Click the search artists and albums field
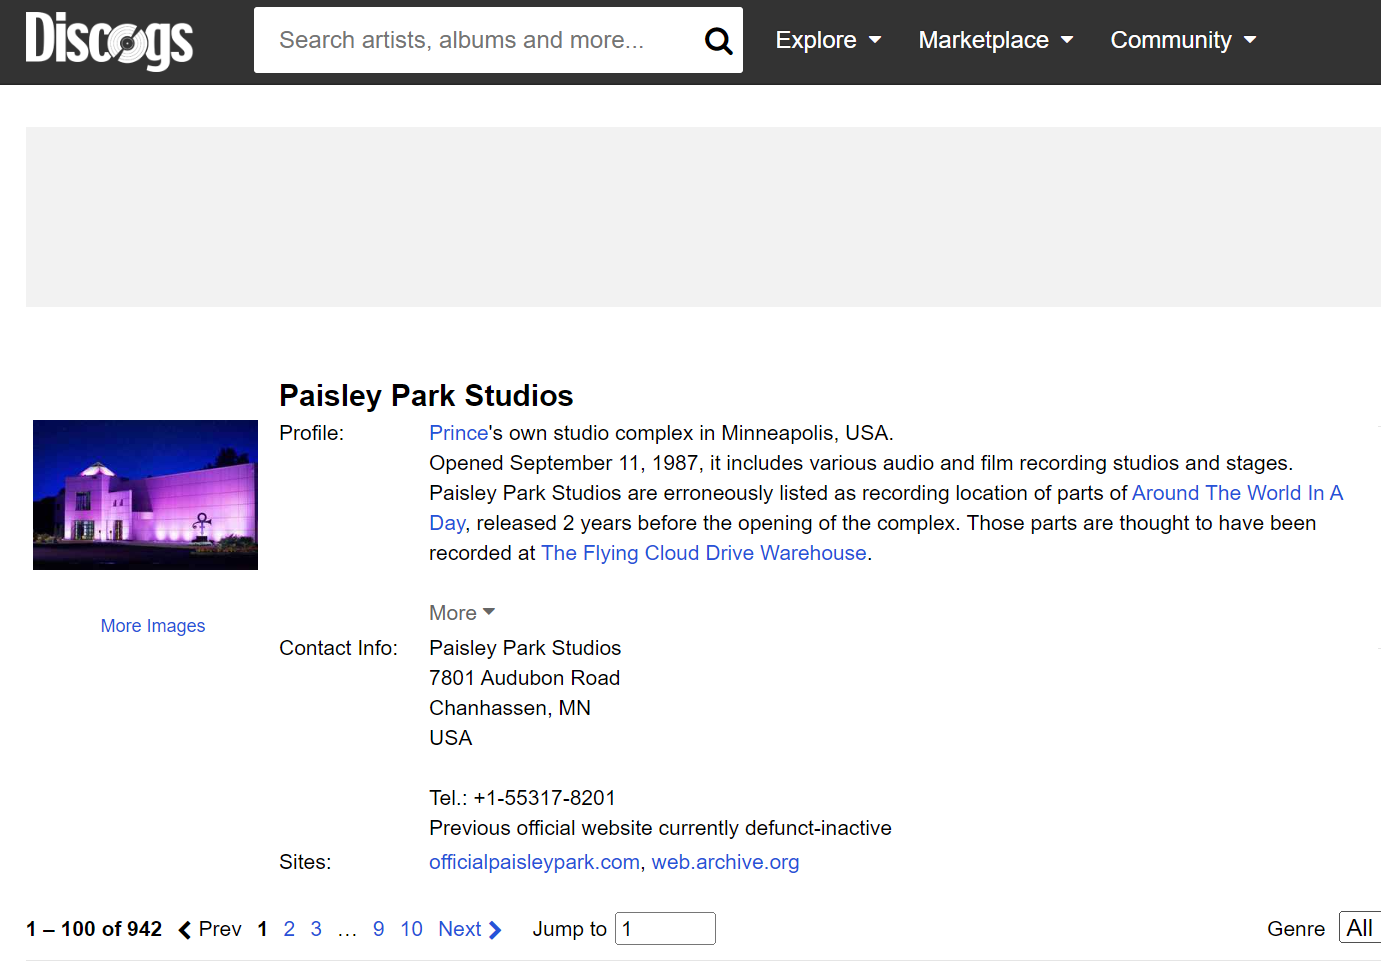 [480, 40]
